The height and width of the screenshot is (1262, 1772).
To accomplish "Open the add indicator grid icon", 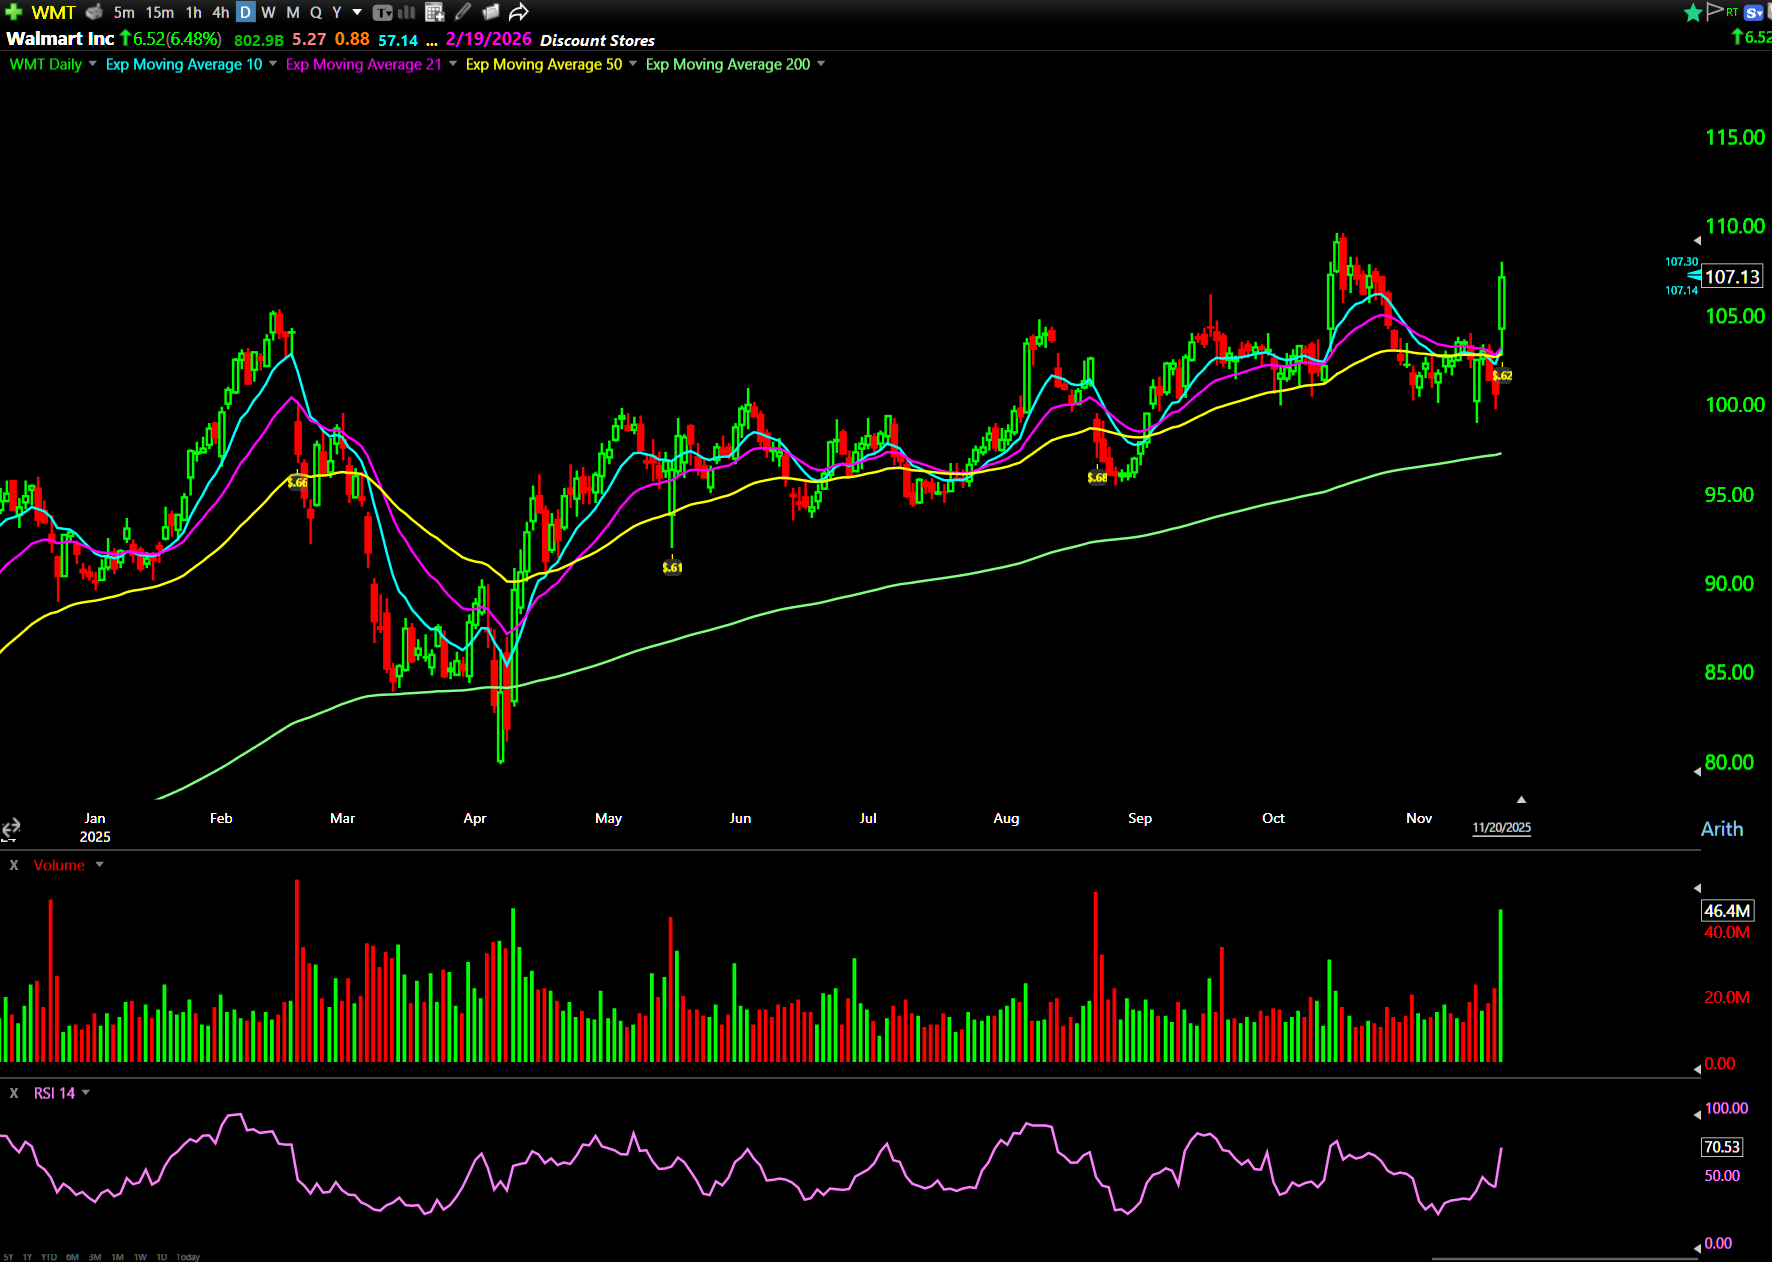I will 434,12.
